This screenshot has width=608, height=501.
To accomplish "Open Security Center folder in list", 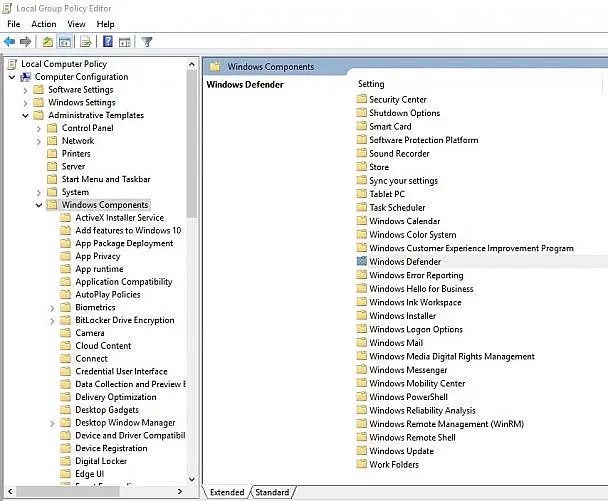I will click(397, 100).
